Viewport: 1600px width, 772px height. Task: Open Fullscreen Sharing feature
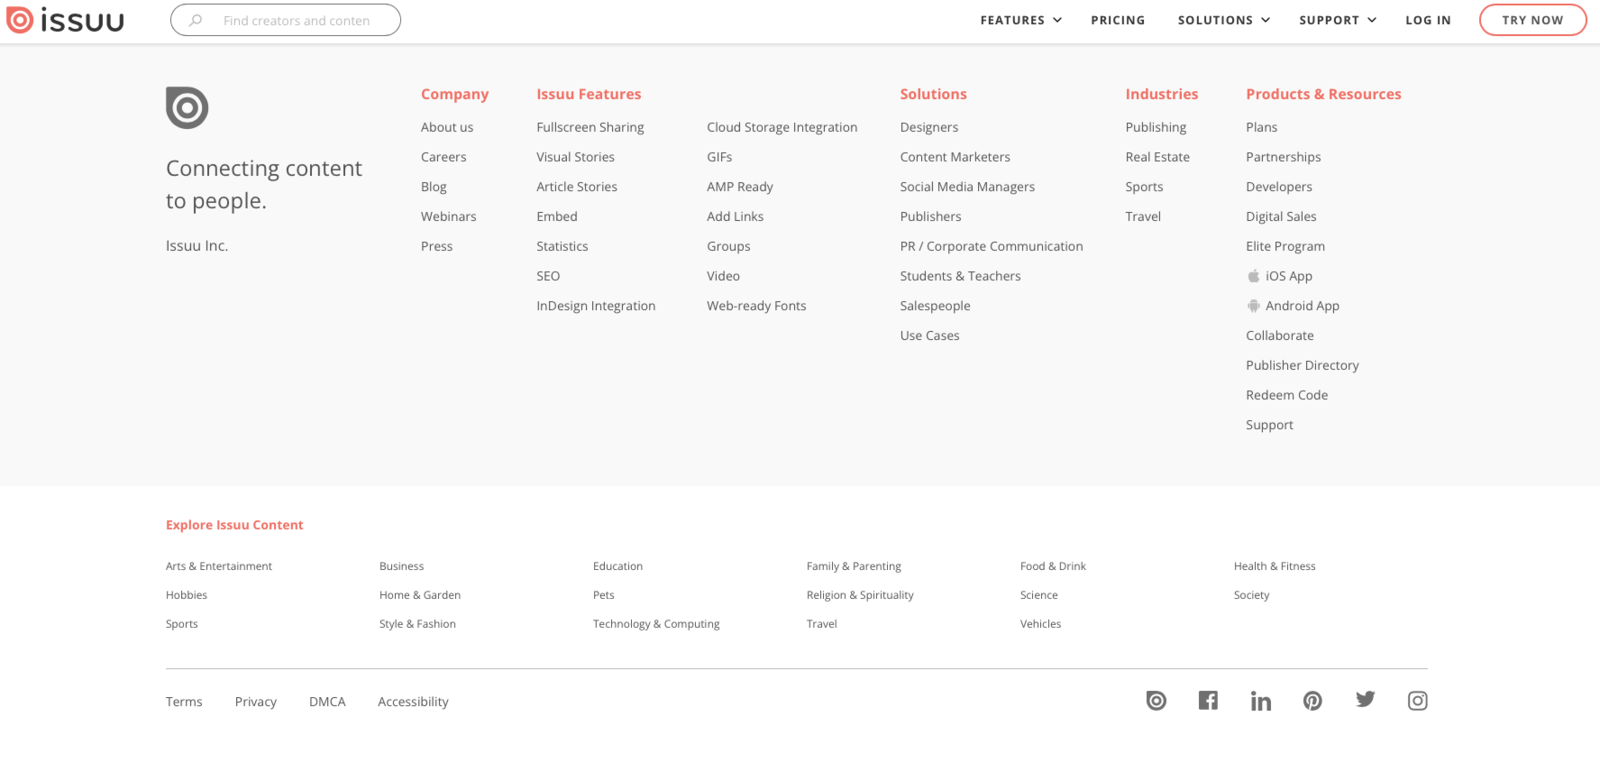590,127
